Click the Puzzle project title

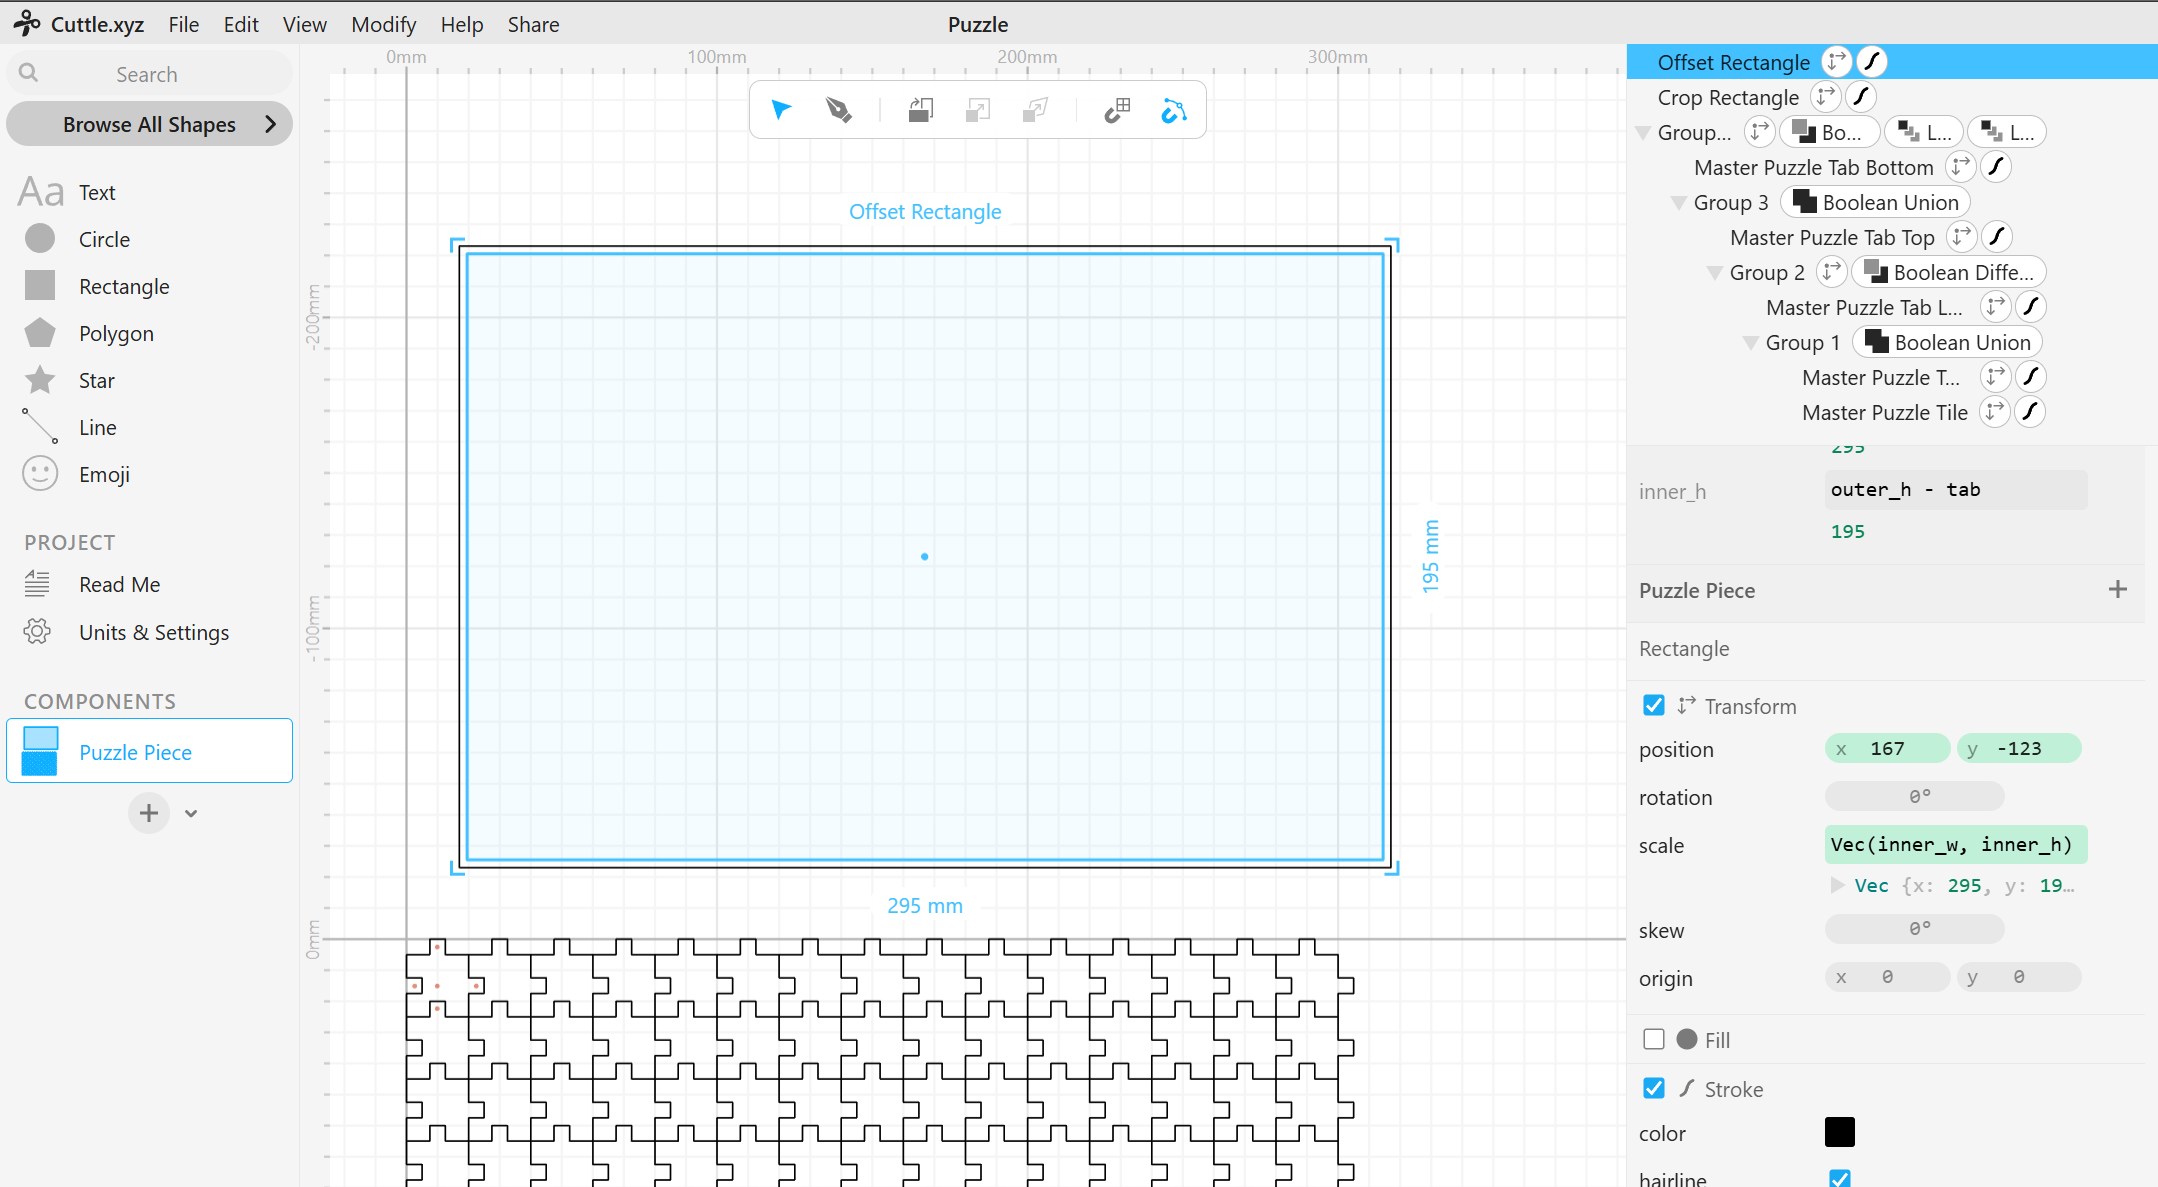[x=978, y=24]
